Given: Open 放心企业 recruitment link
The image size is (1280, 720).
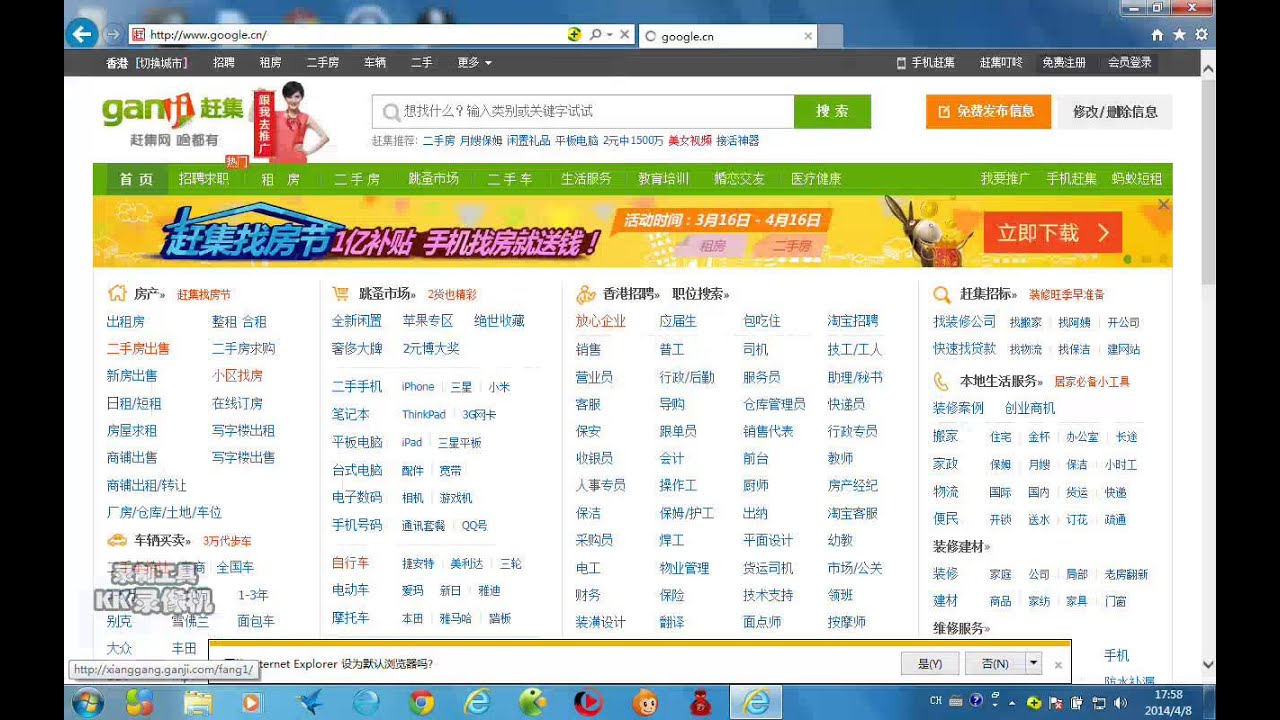Looking at the screenshot, I should (600, 321).
